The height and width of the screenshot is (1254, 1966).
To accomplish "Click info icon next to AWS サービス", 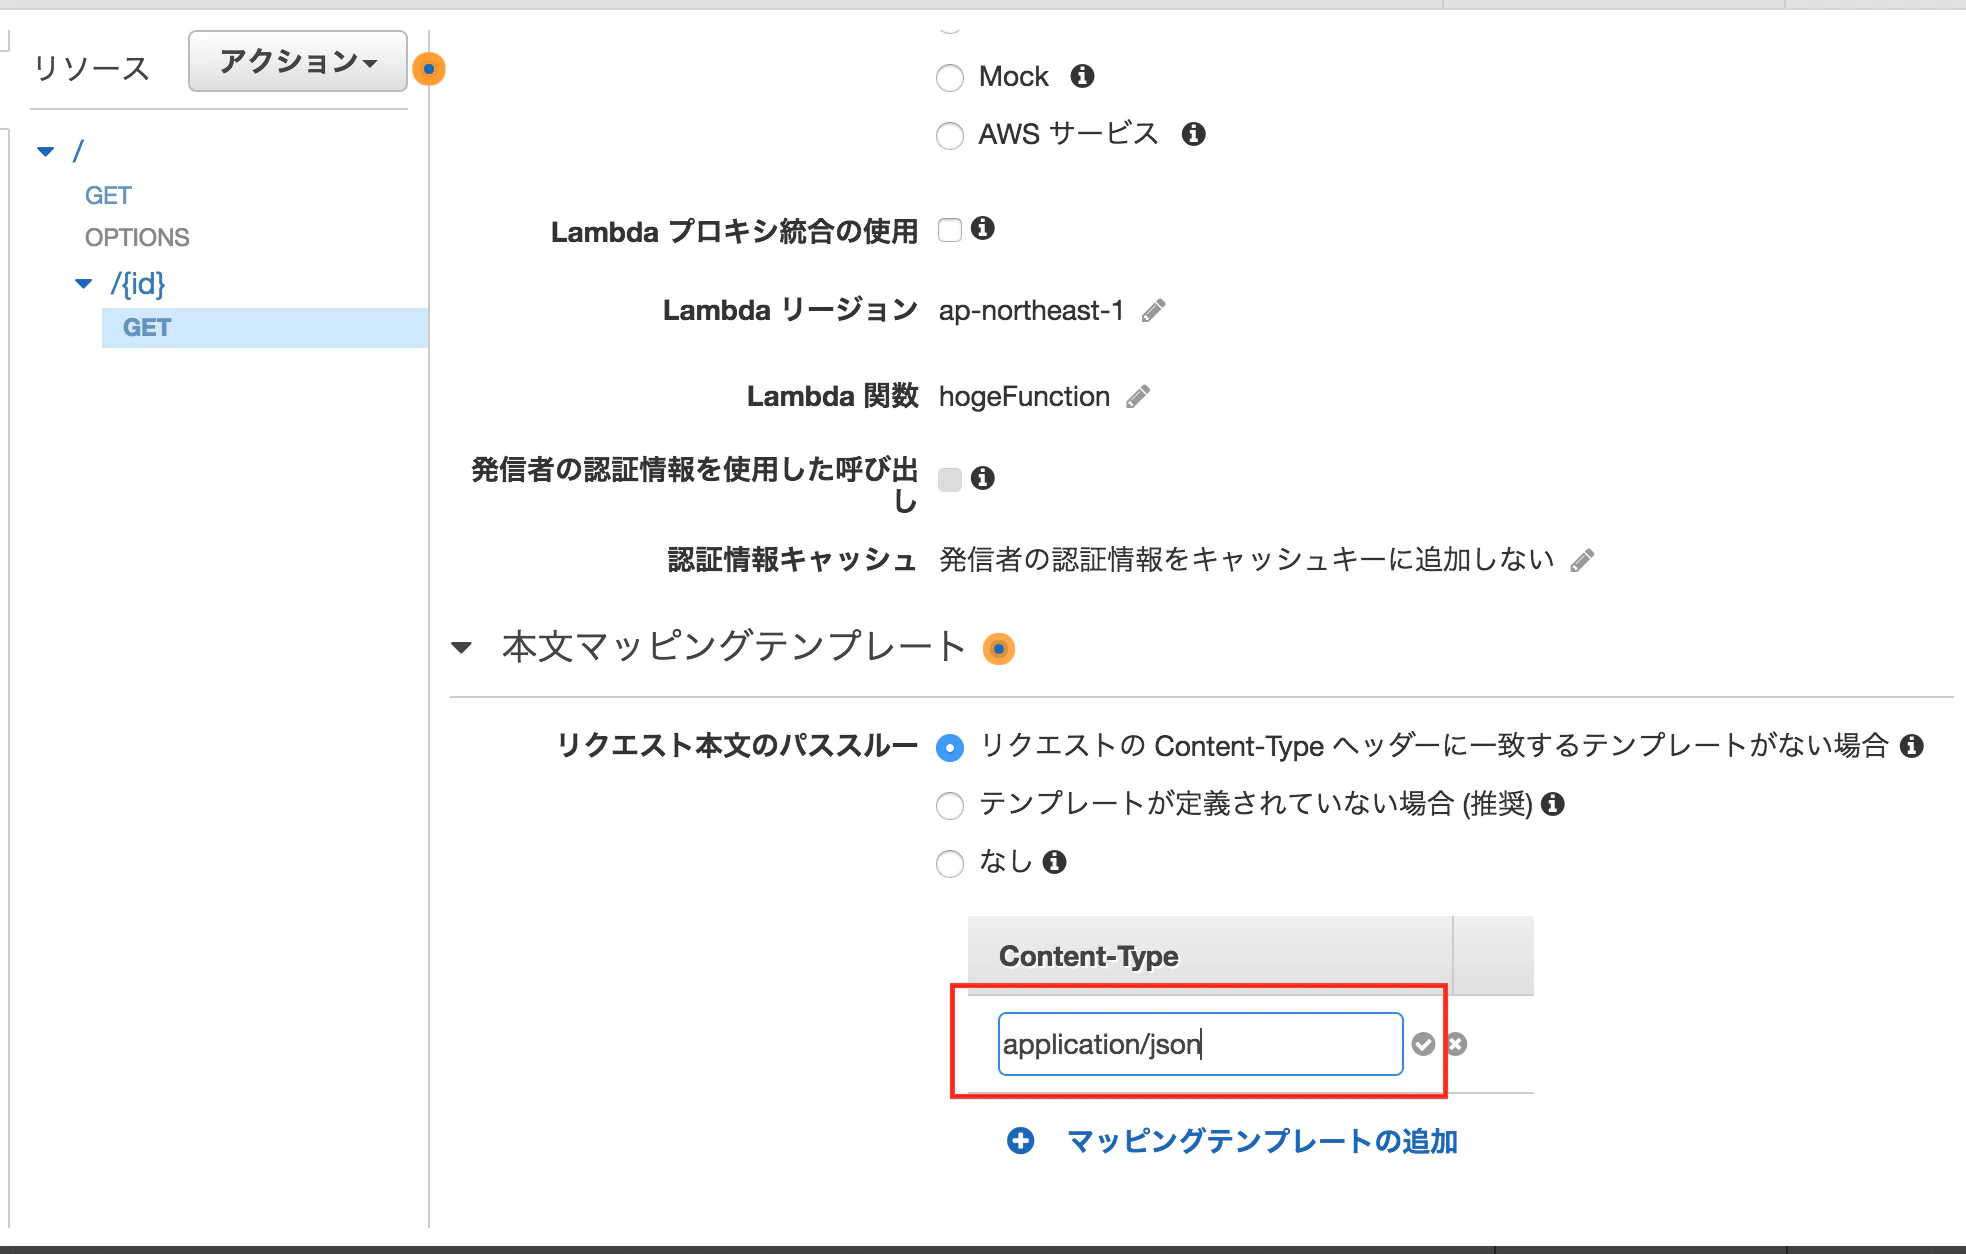I will [1193, 134].
